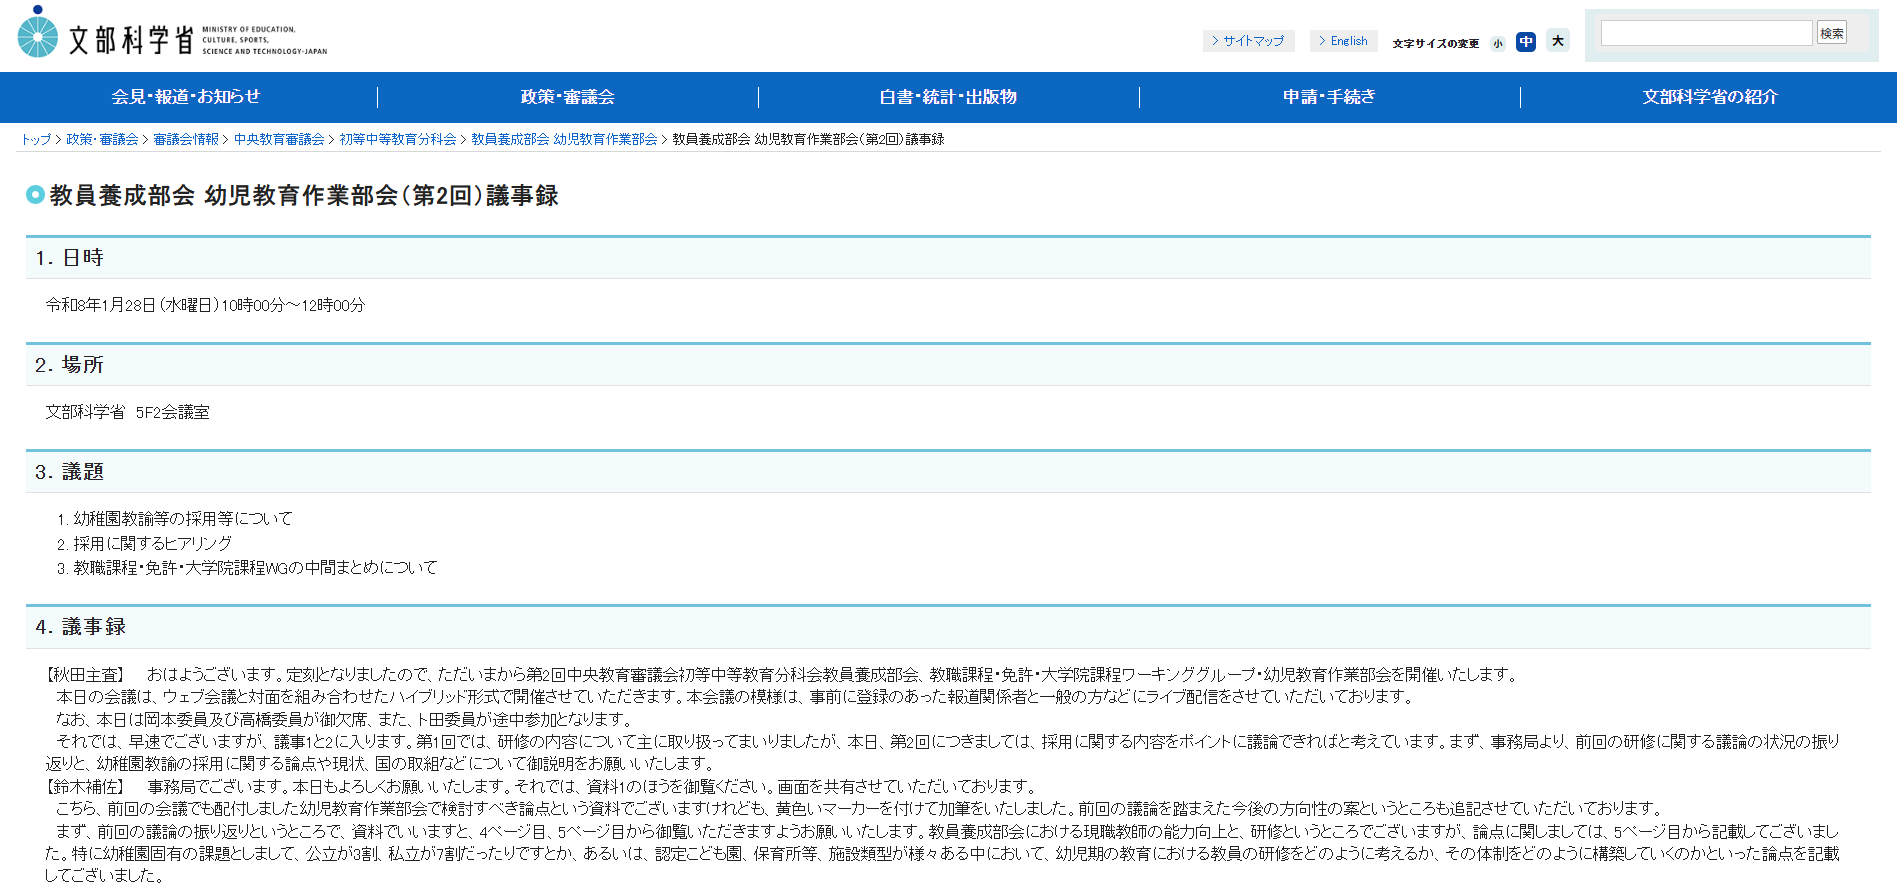
Task: Open the 申請・手続き navigation menu
Action: [1329, 97]
